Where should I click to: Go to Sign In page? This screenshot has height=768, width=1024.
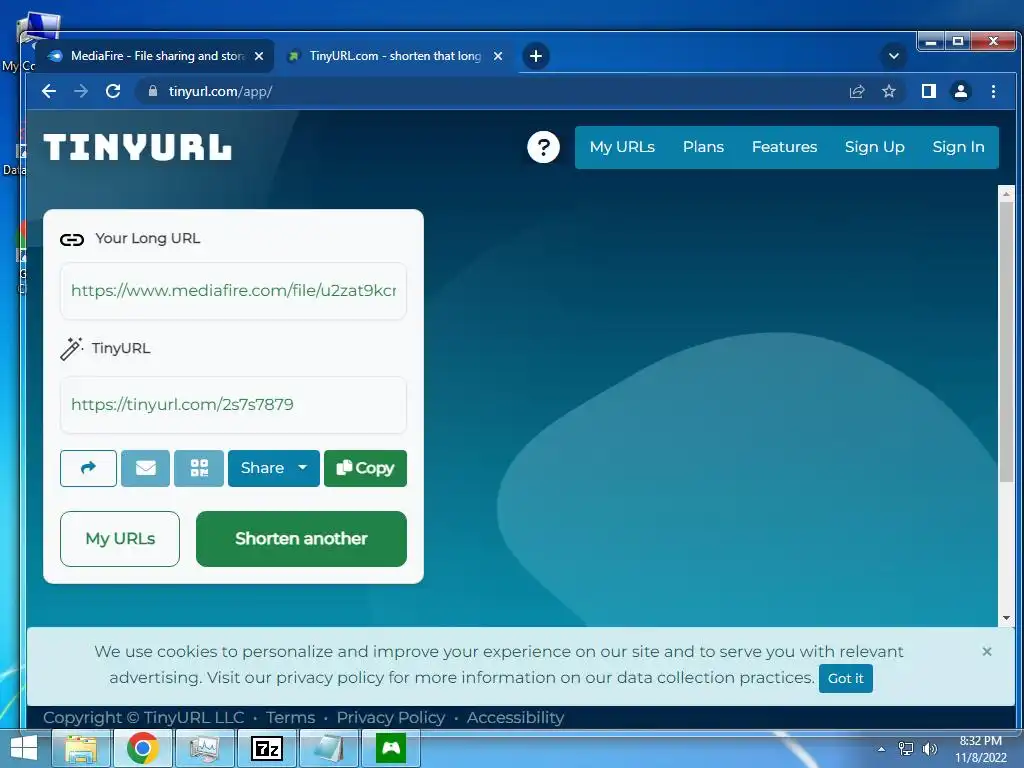958,147
